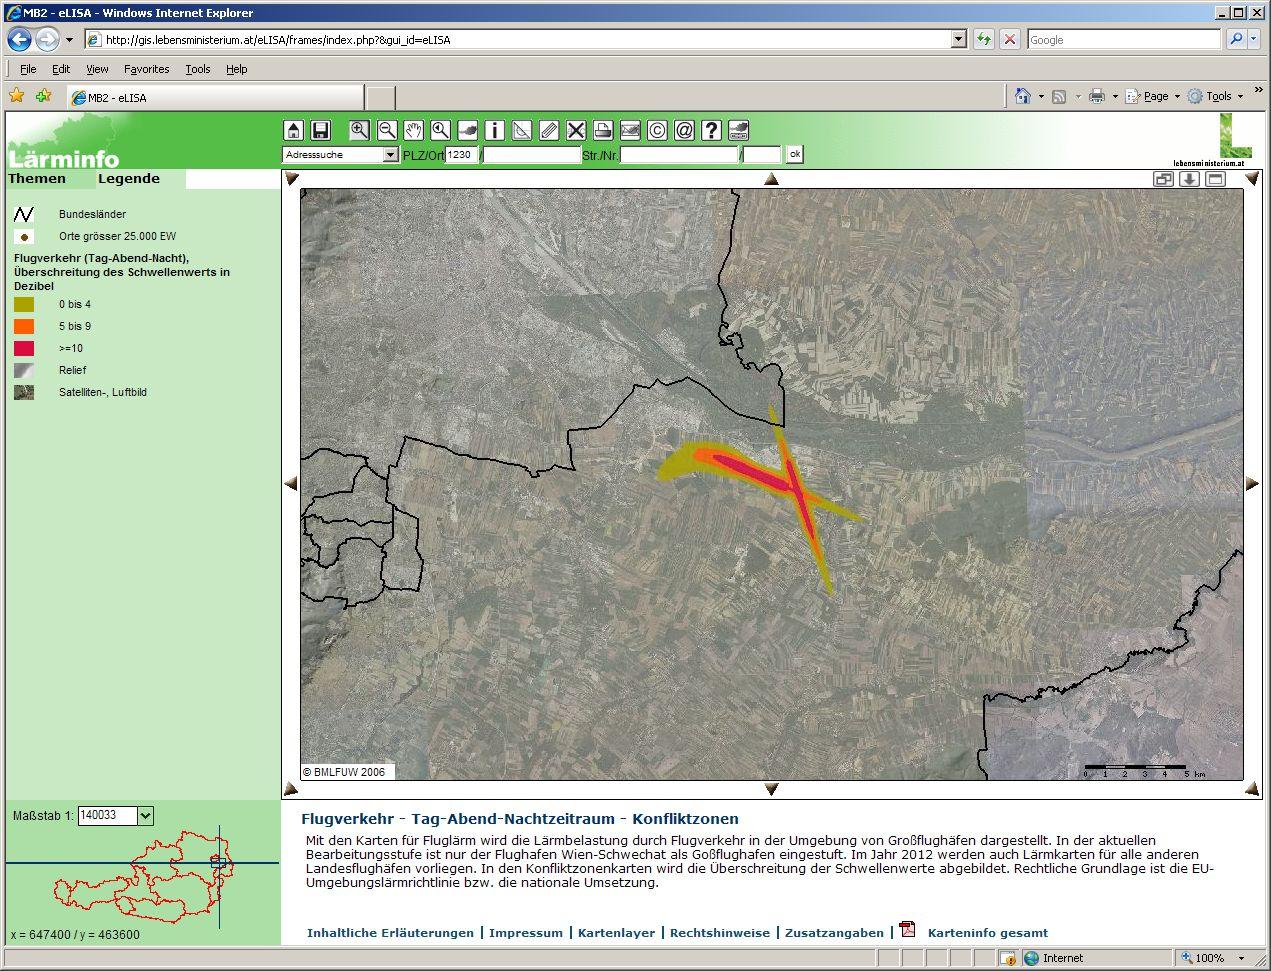Switch to the Legende tab
The width and height of the screenshot is (1271, 971).
click(x=129, y=179)
